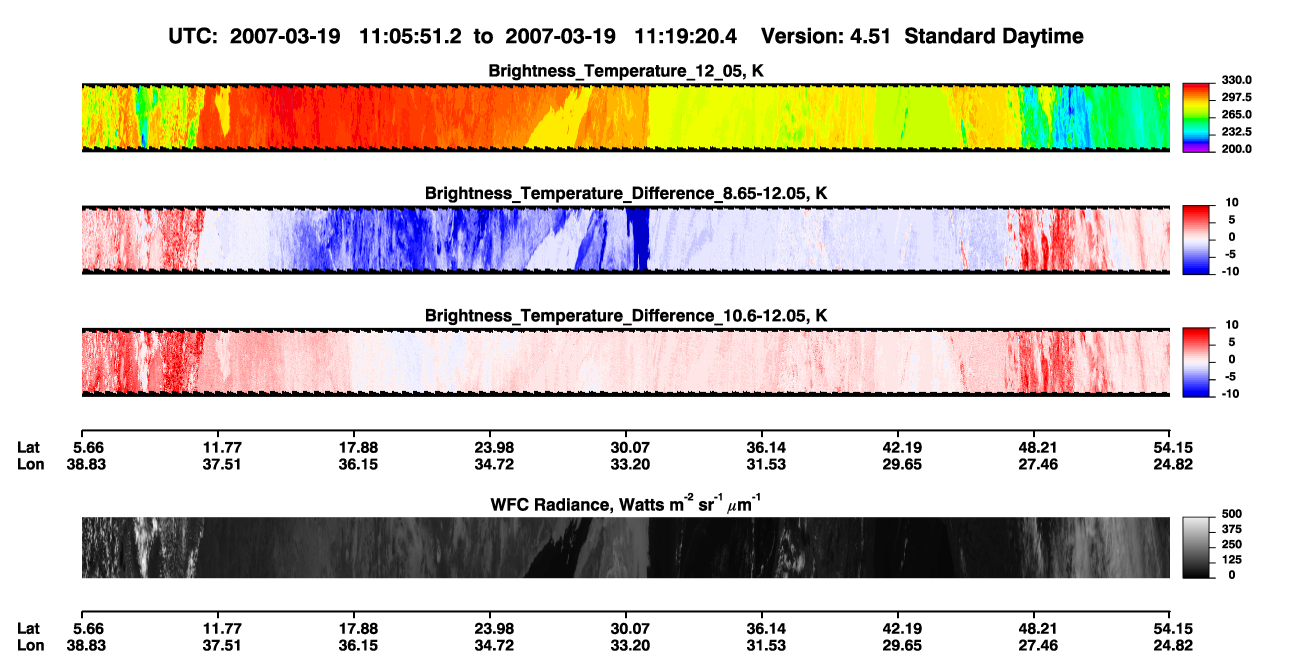Click the start time '11:05:51.2' in header

pos(412,37)
